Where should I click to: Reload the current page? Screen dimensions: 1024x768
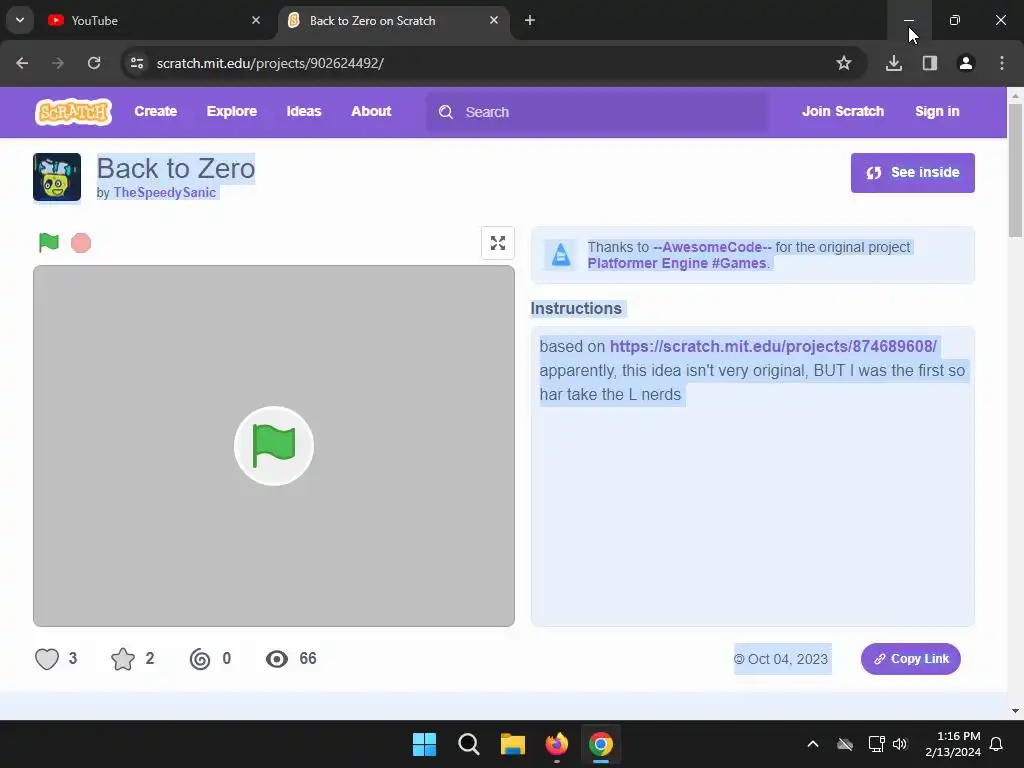click(94, 63)
